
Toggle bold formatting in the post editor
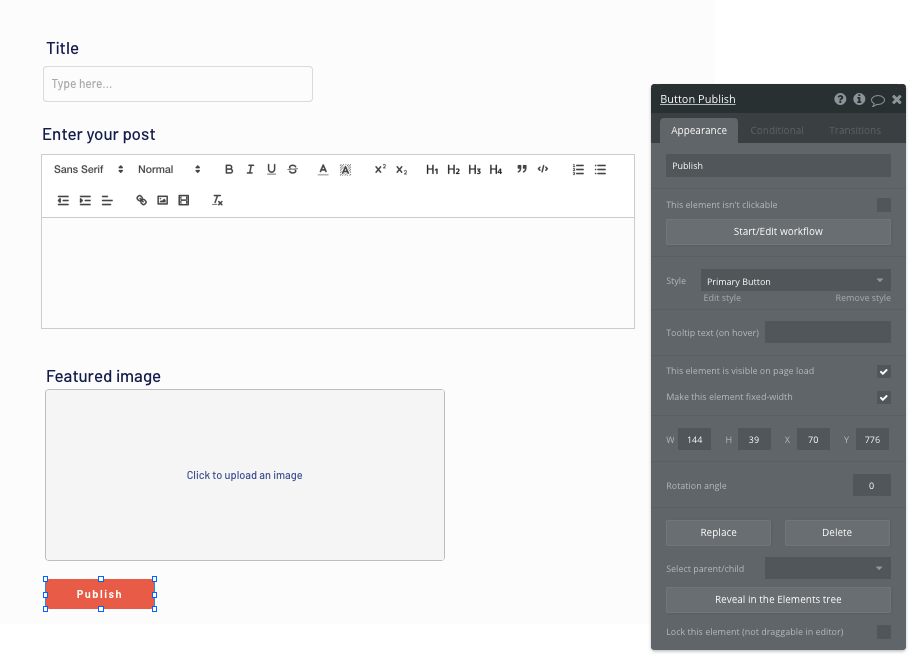(229, 169)
